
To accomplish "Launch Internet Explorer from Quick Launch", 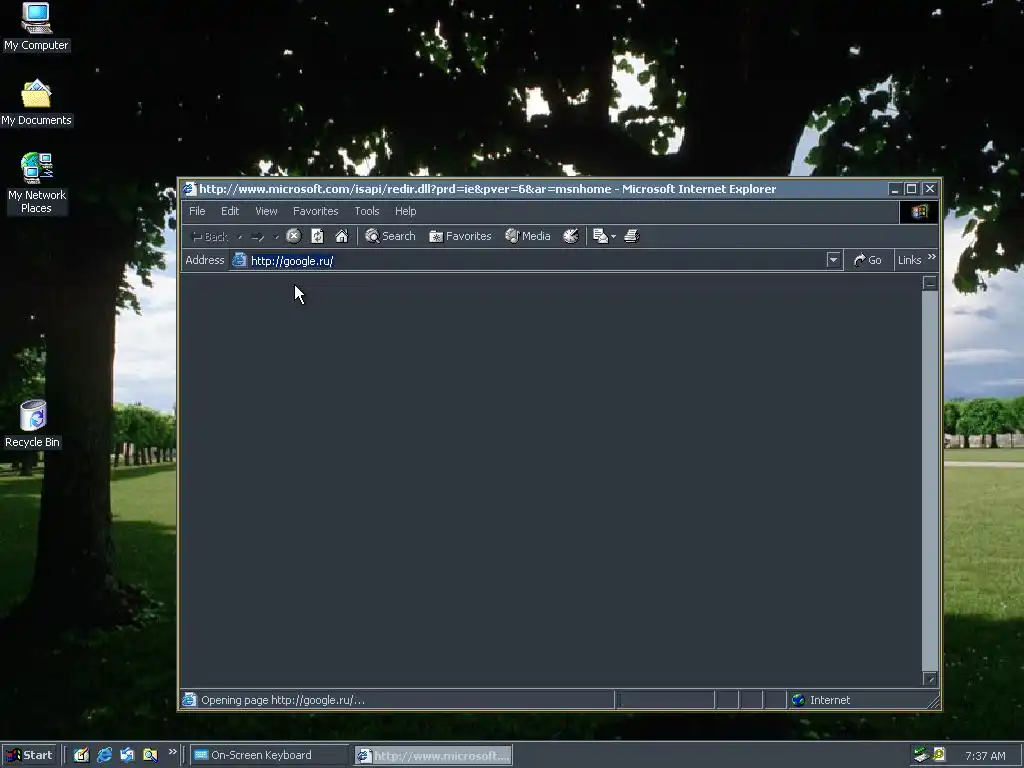I will click(104, 755).
